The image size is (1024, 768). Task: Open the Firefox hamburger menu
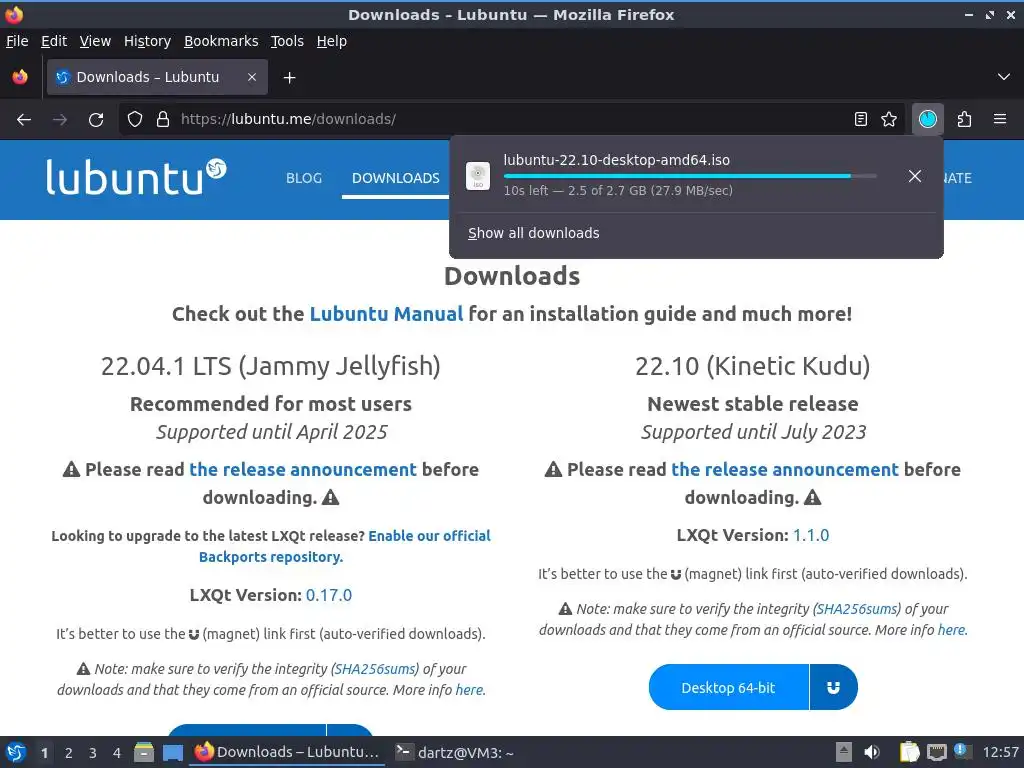tap(1000, 119)
